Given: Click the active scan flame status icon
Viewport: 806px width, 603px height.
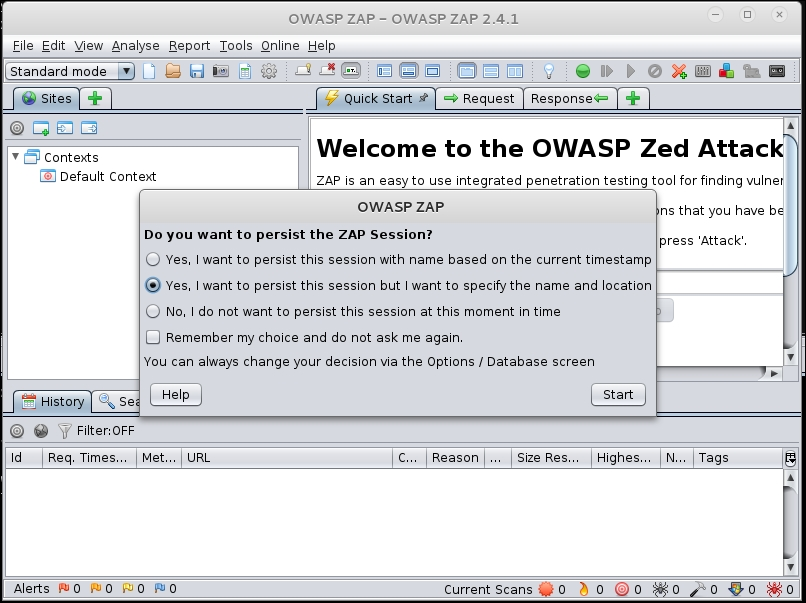Looking at the screenshot, I should point(583,589).
